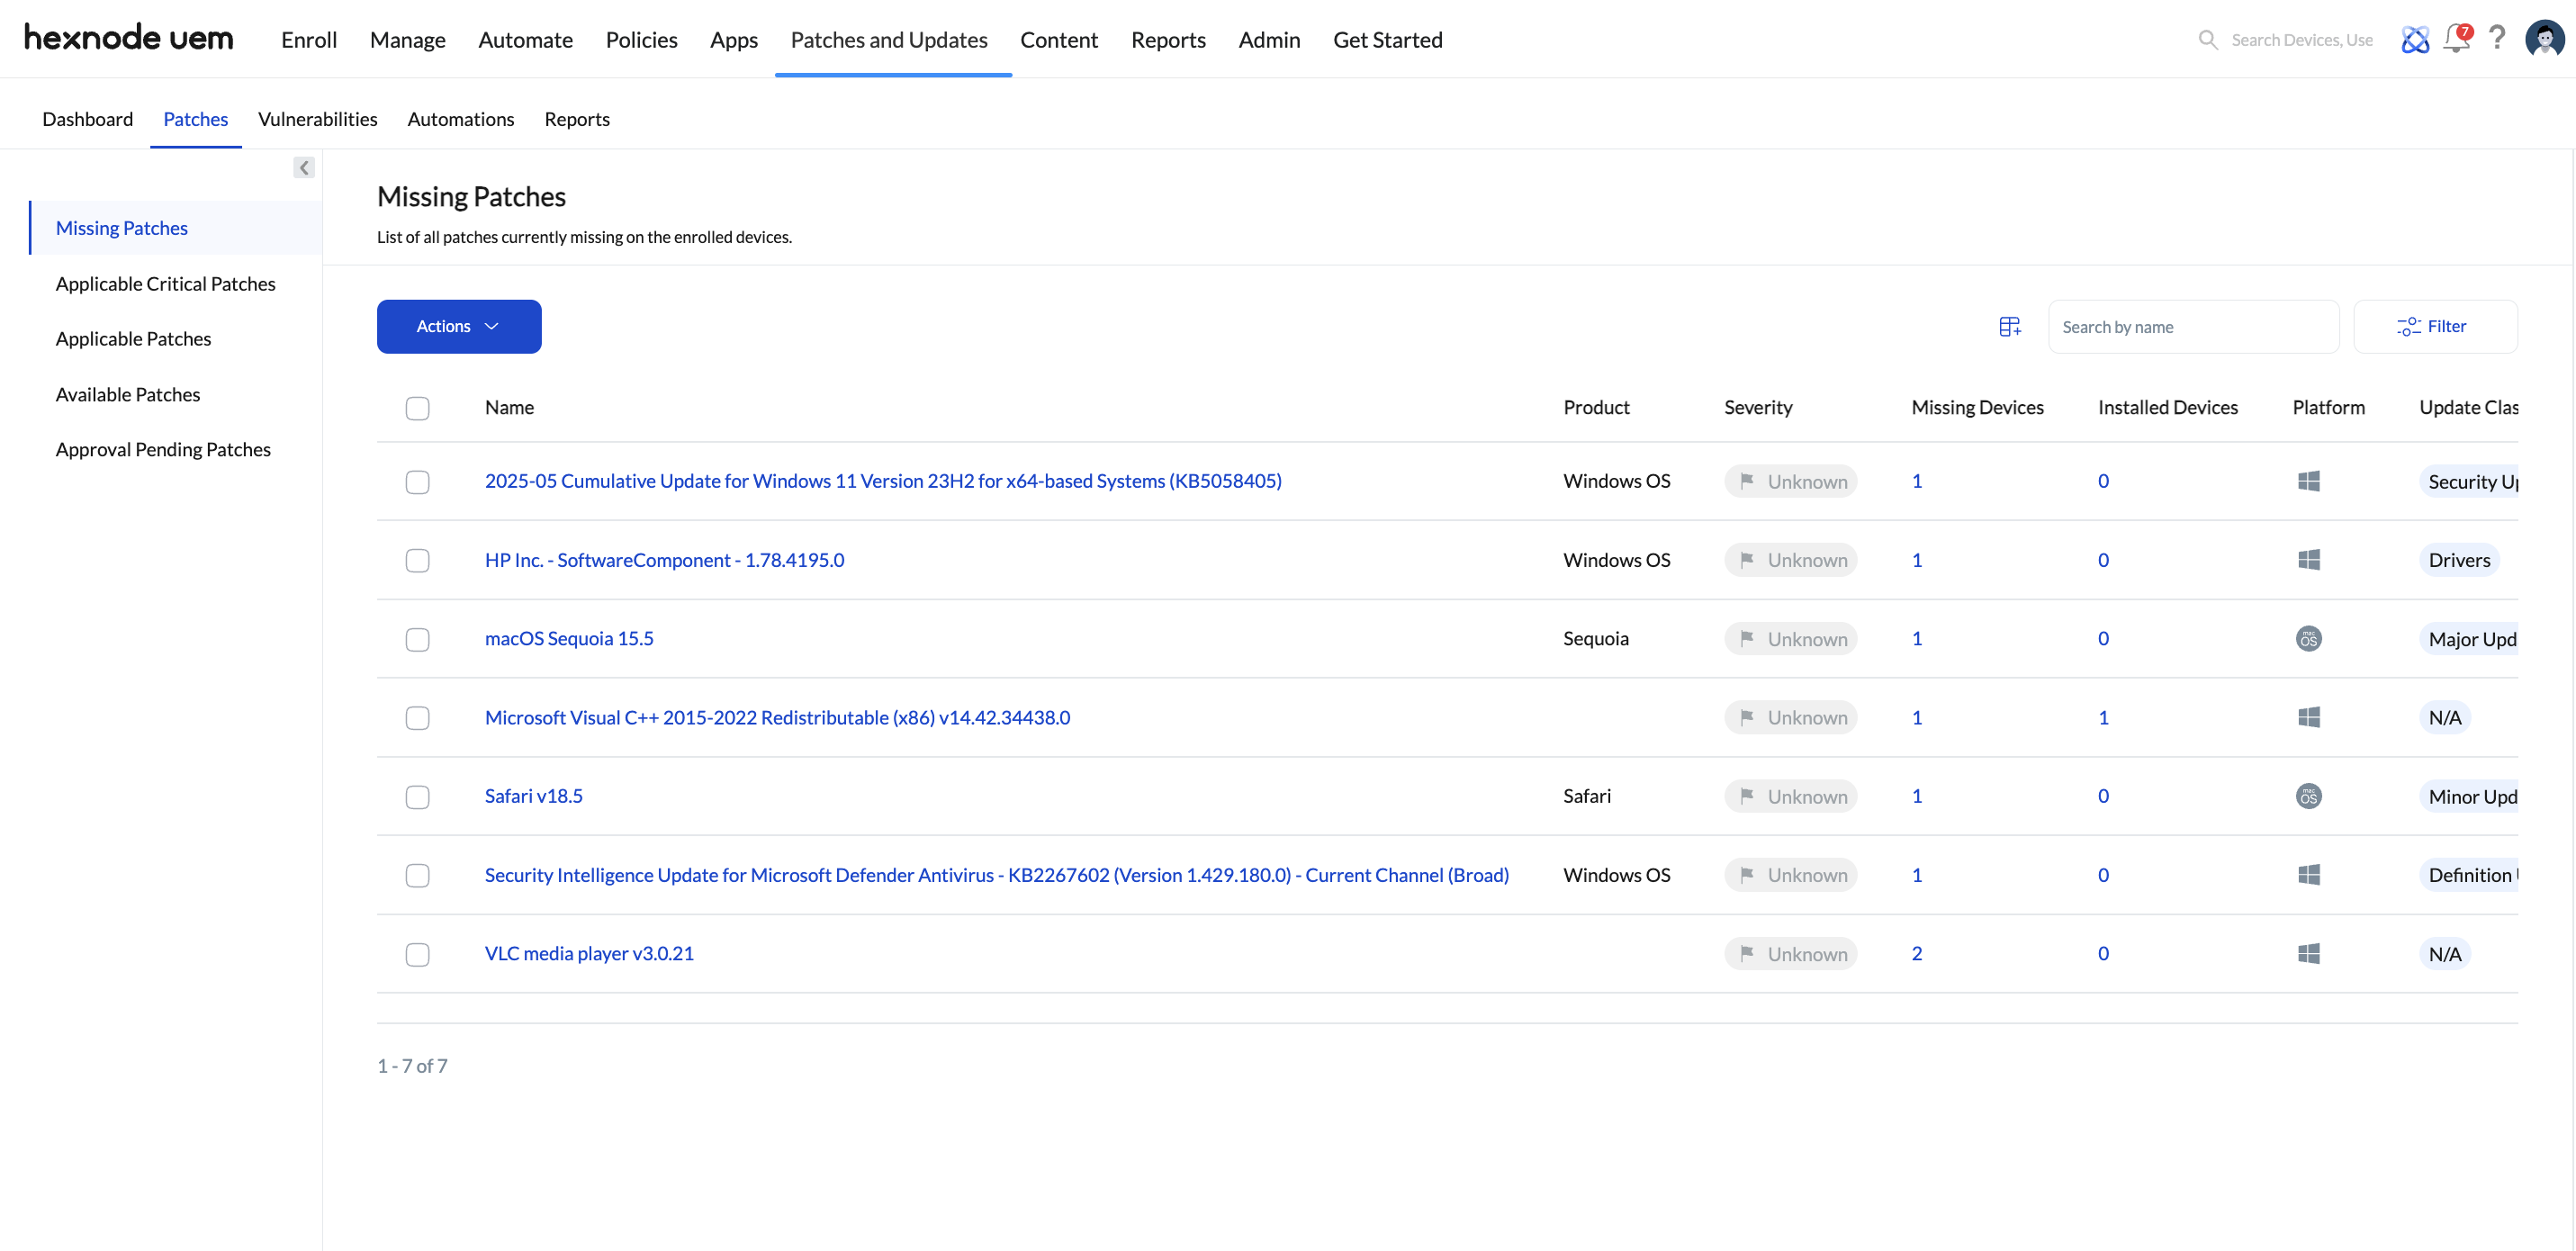
Task: Click the search magnifier icon in header
Action: pyautogui.click(x=2208, y=39)
